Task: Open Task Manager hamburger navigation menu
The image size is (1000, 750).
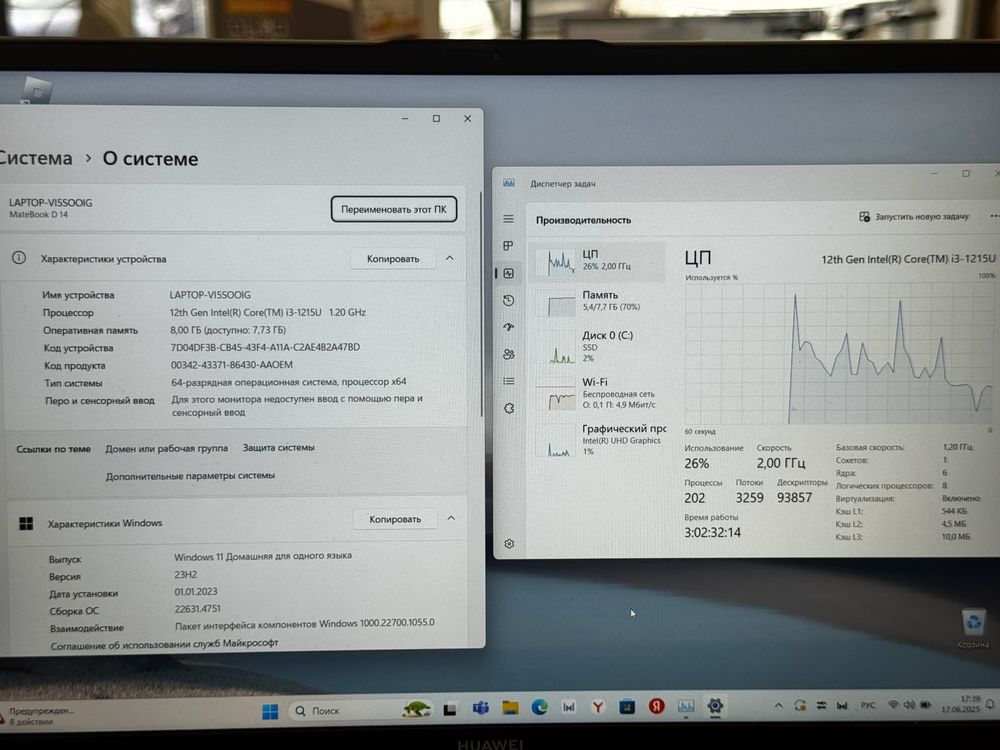Action: (x=508, y=219)
